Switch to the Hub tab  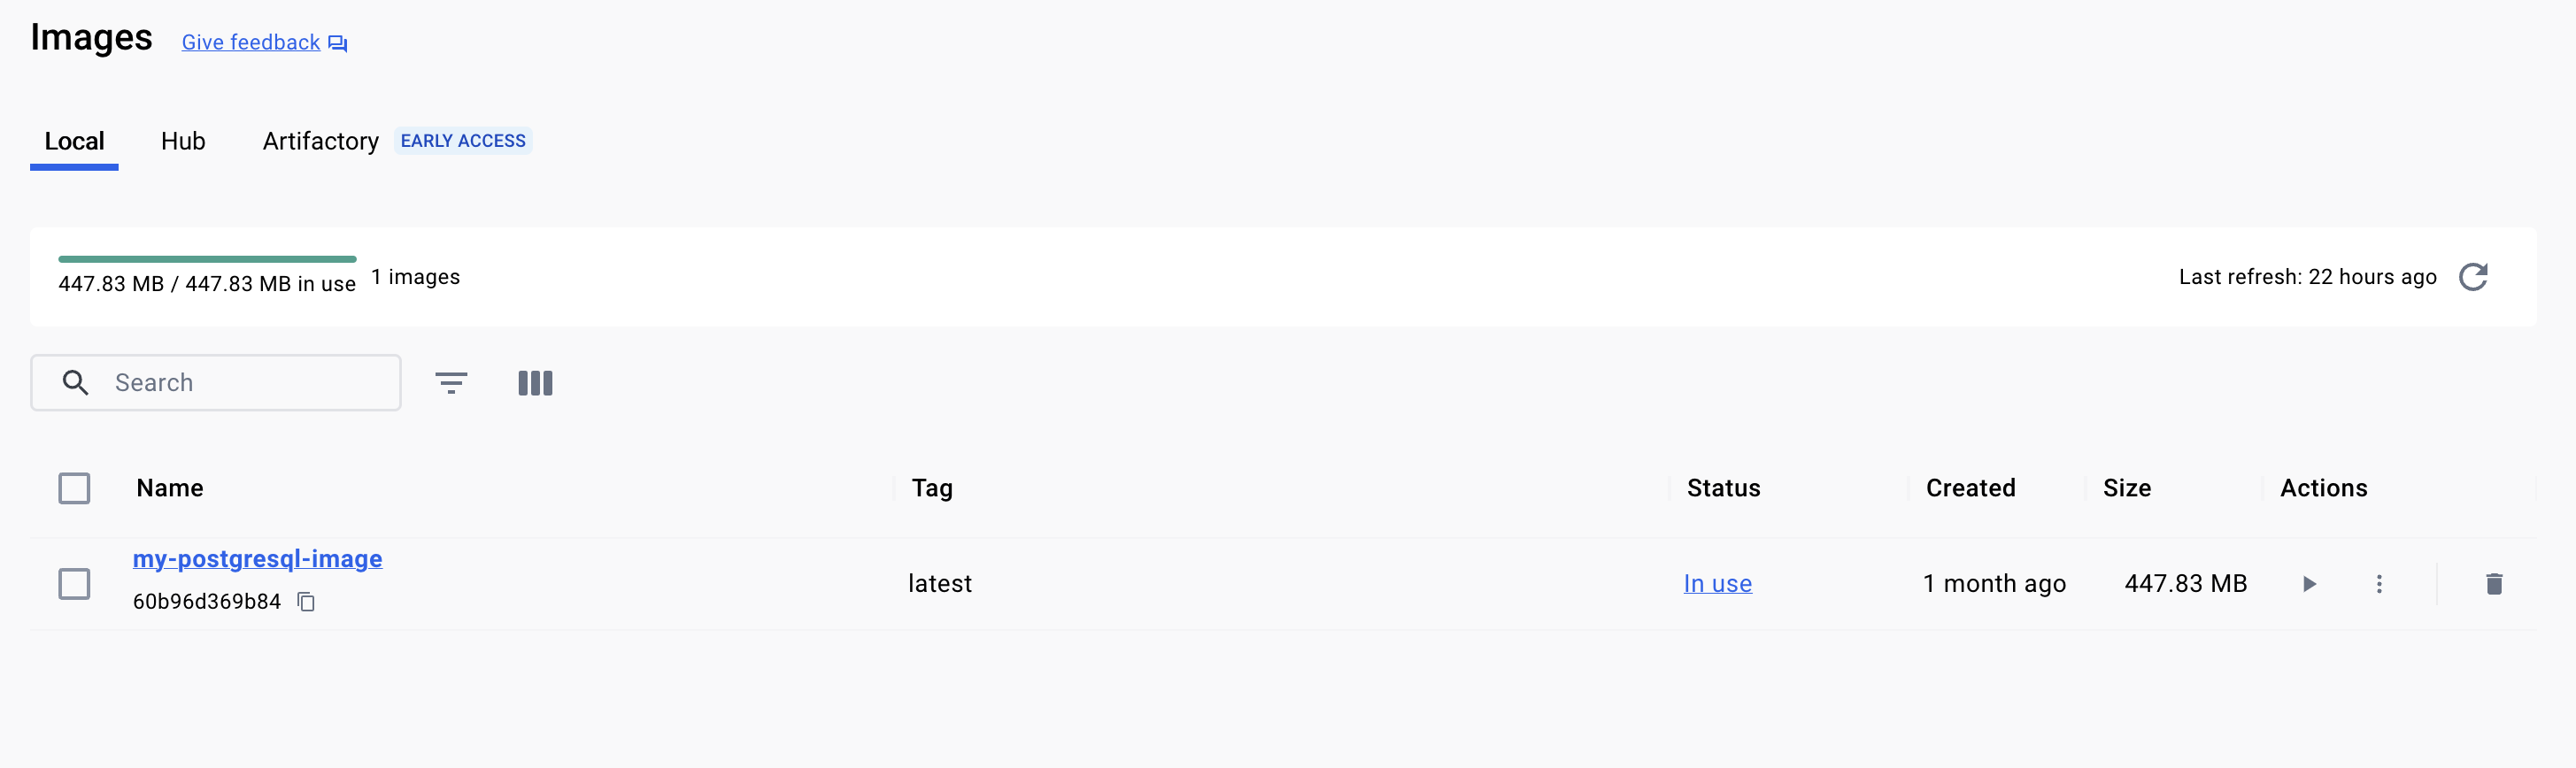[183, 141]
